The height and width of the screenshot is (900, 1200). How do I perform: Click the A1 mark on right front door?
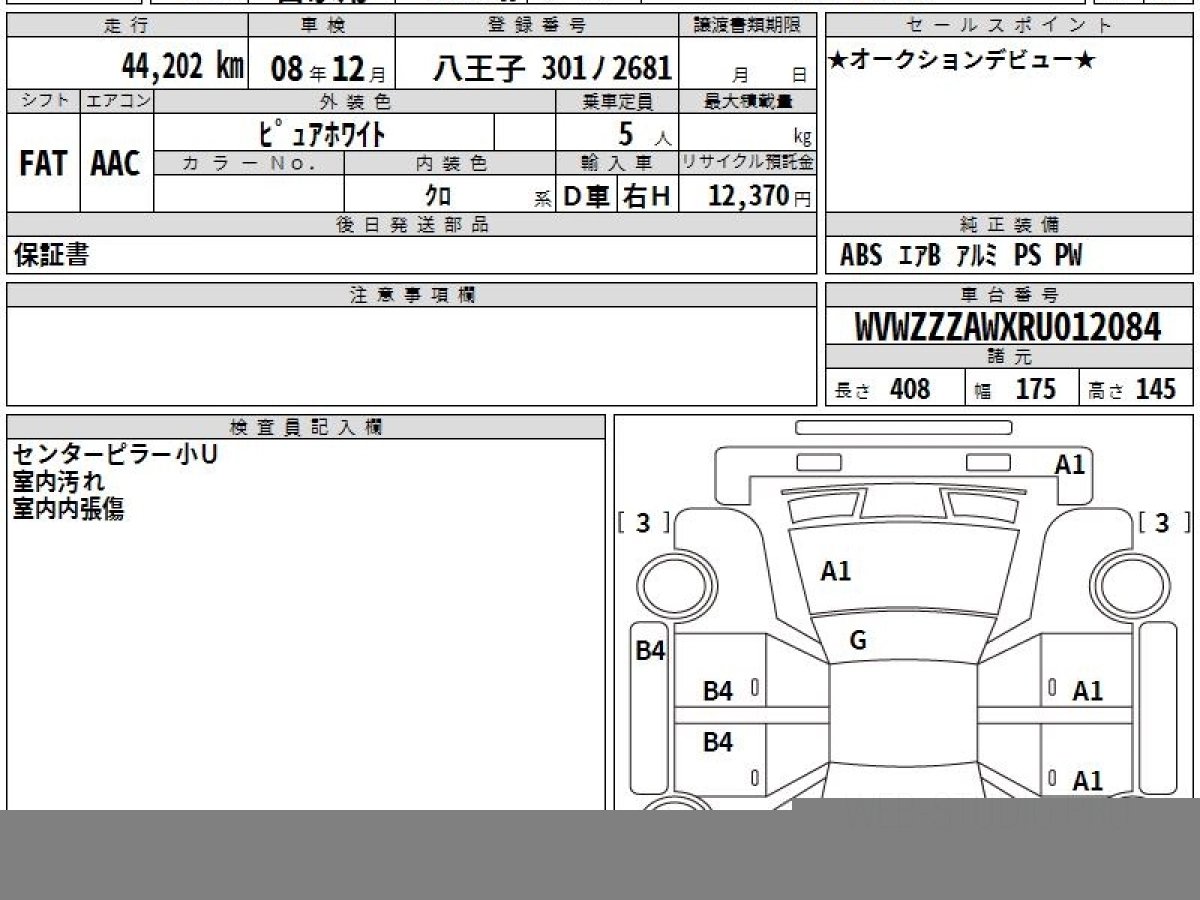tap(1087, 690)
